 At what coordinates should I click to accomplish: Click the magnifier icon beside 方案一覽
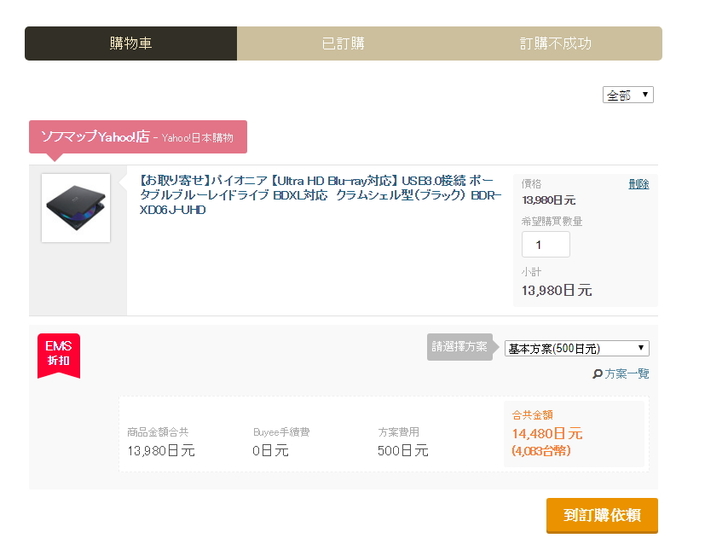pyautogui.click(x=597, y=374)
